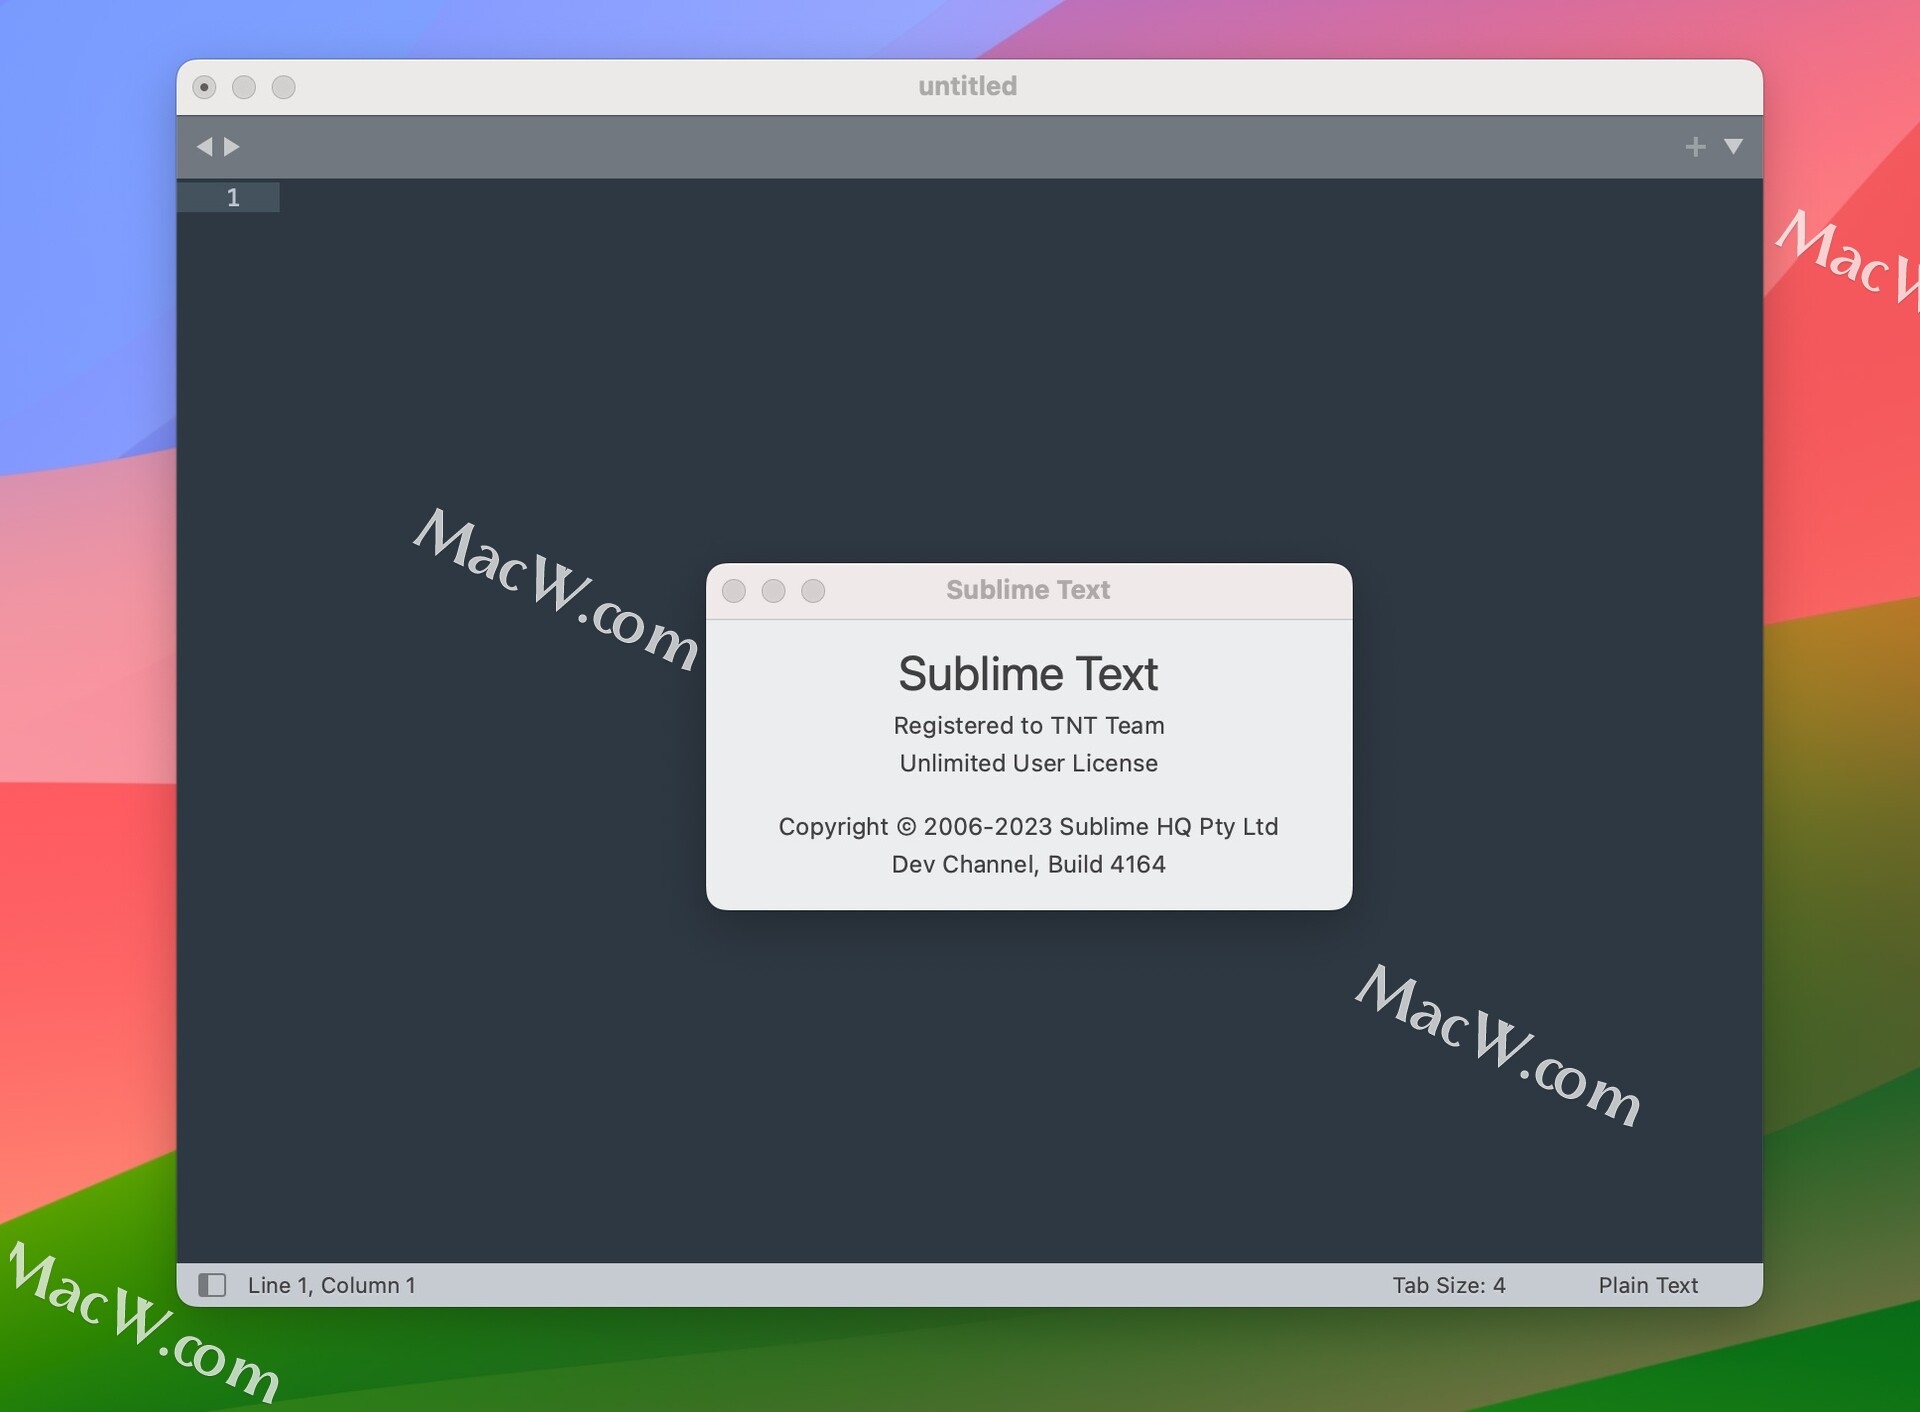The width and height of the screenshot is (1920, 1412).
Task: Open the Plain Text syntax selector
Action: (x=1648, y=1285)
